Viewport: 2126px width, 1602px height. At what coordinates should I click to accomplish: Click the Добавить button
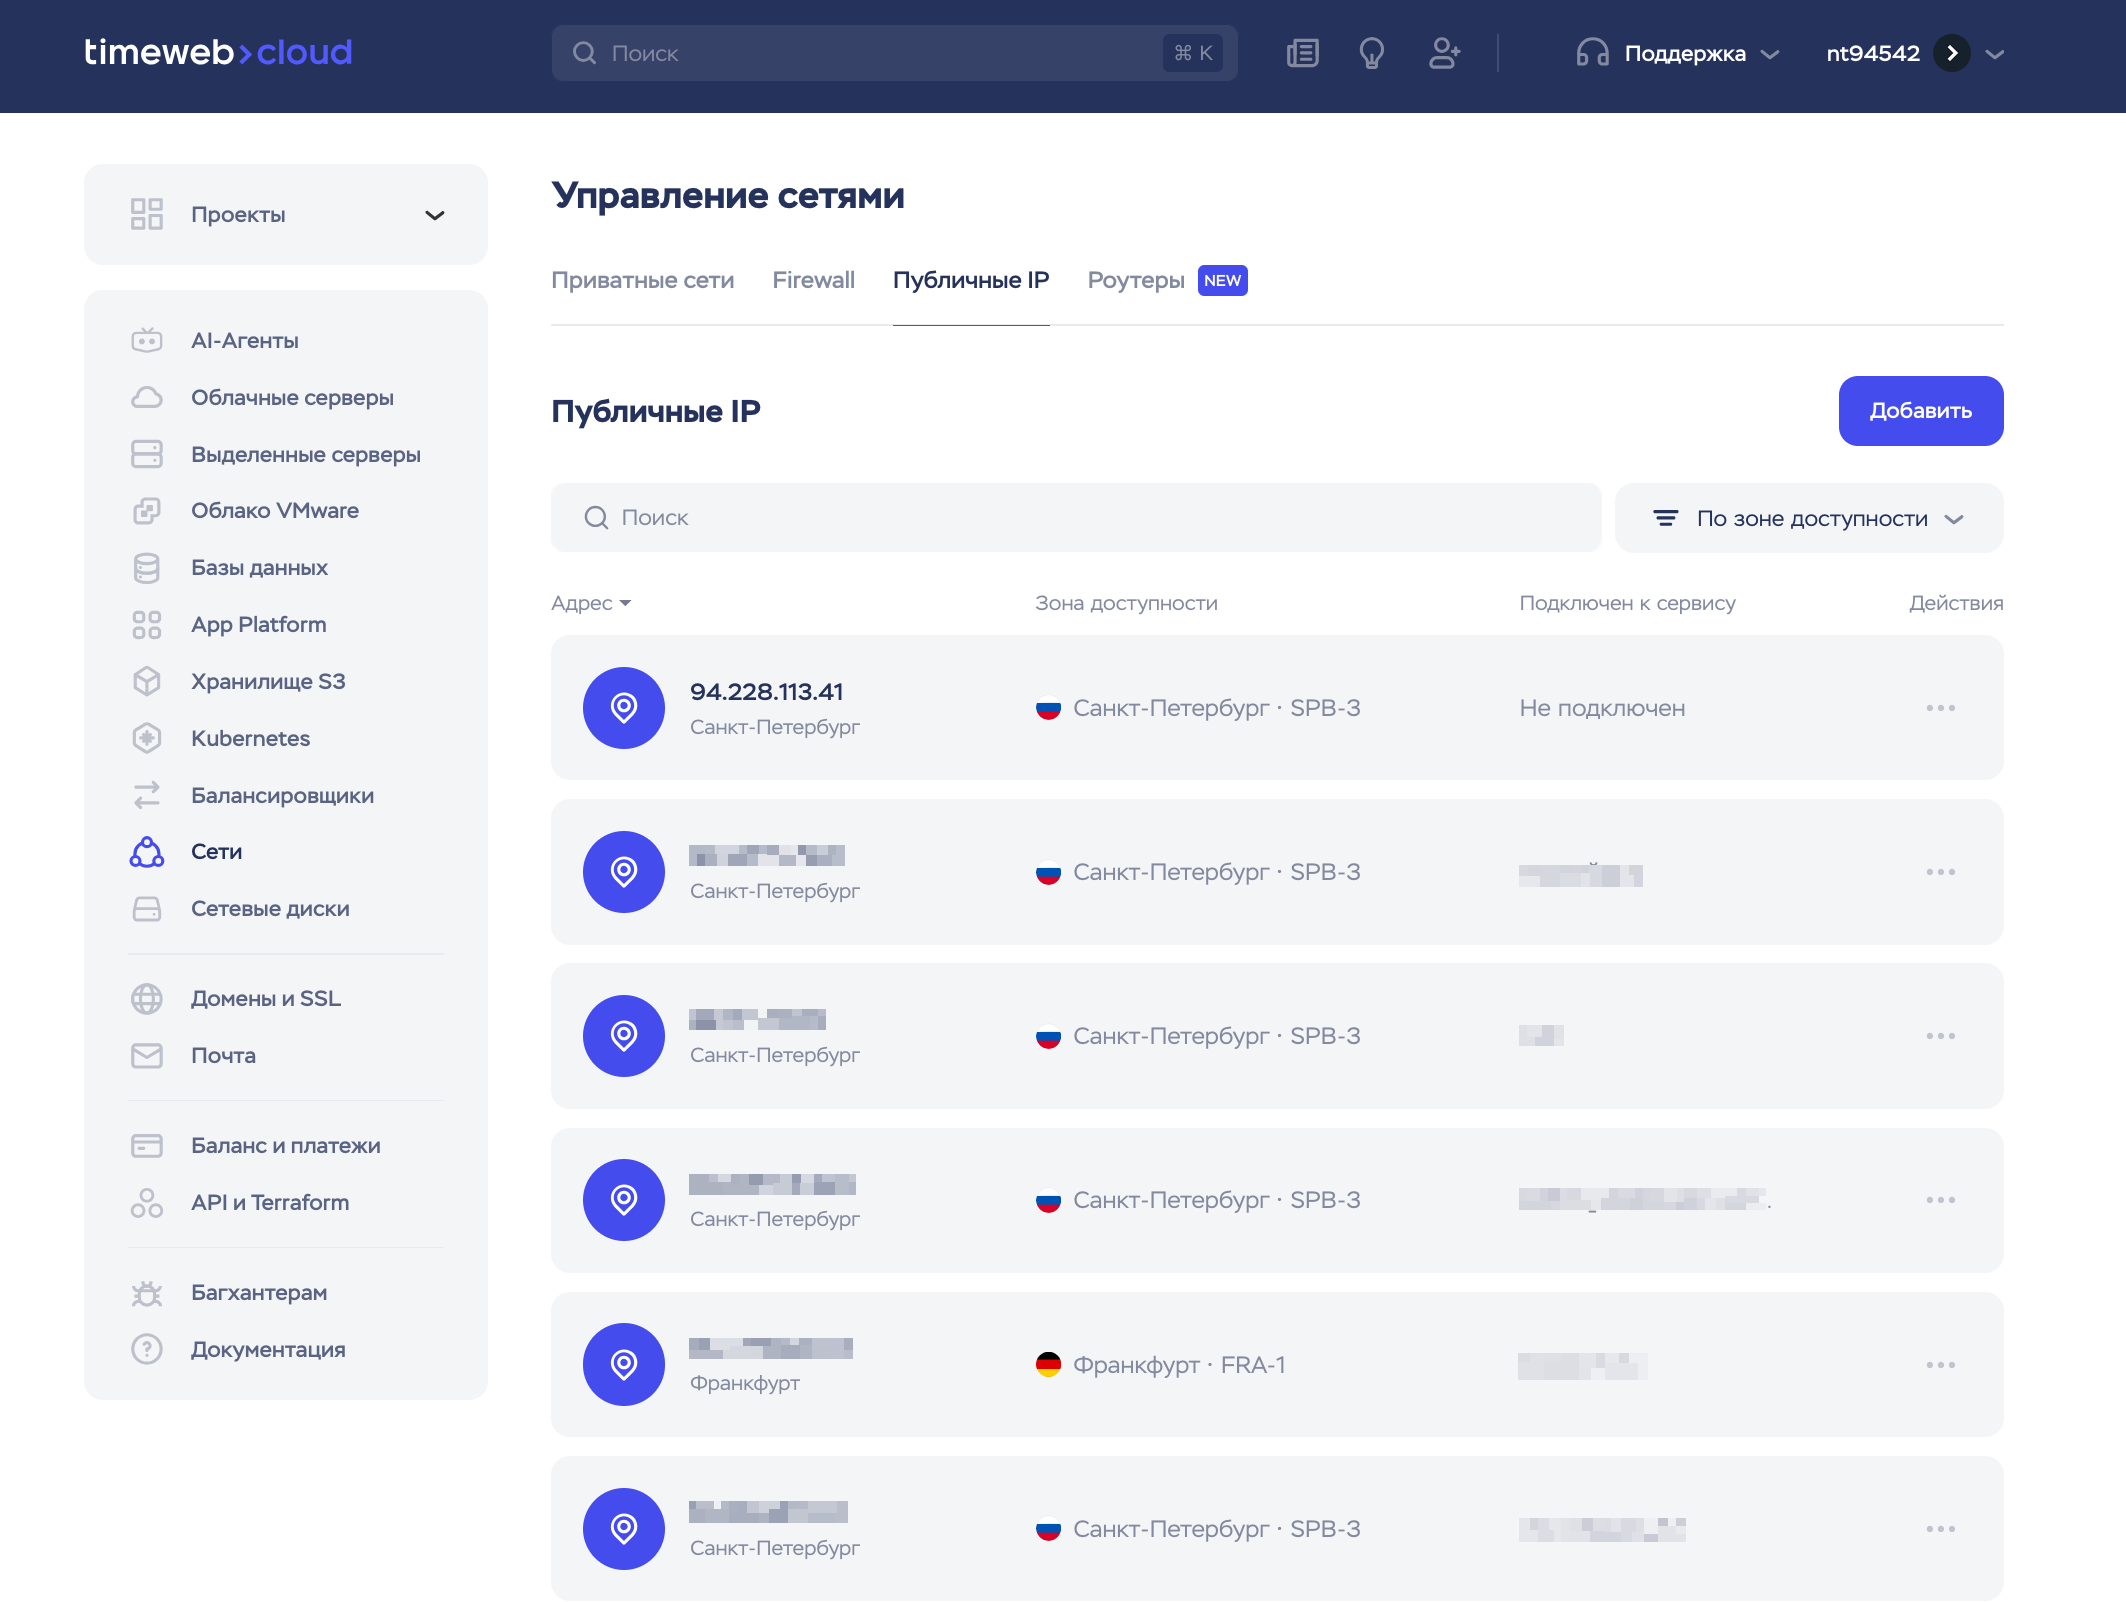pos(1920,411)
